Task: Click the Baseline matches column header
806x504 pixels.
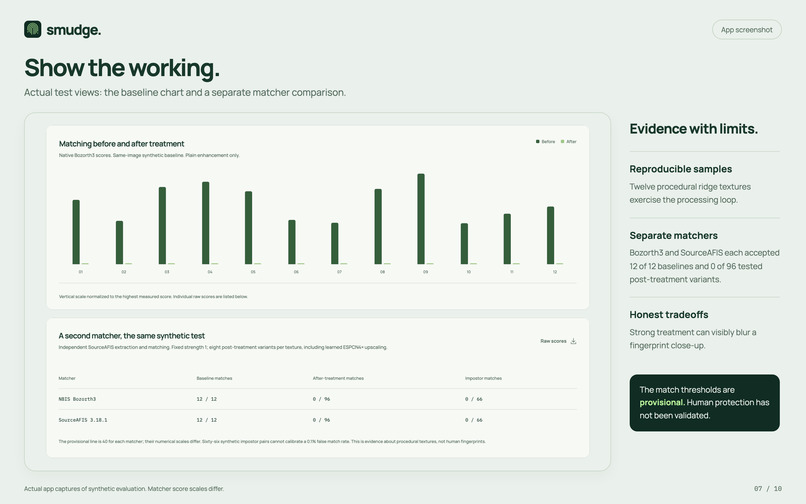Action: point(214,378)
